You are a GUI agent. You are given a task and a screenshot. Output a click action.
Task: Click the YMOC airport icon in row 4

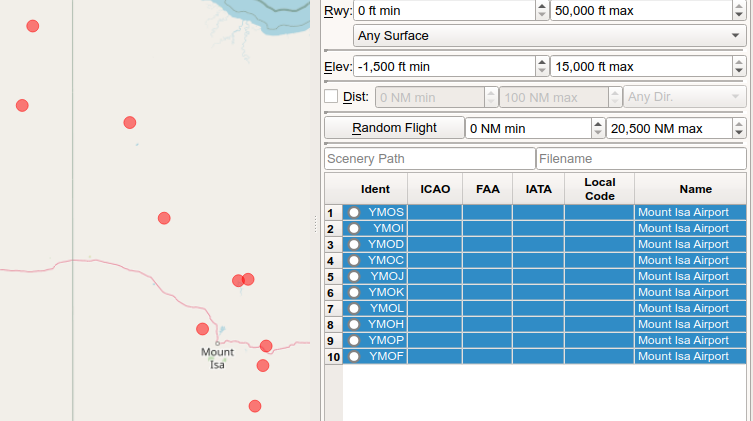[x=354, y=260]
